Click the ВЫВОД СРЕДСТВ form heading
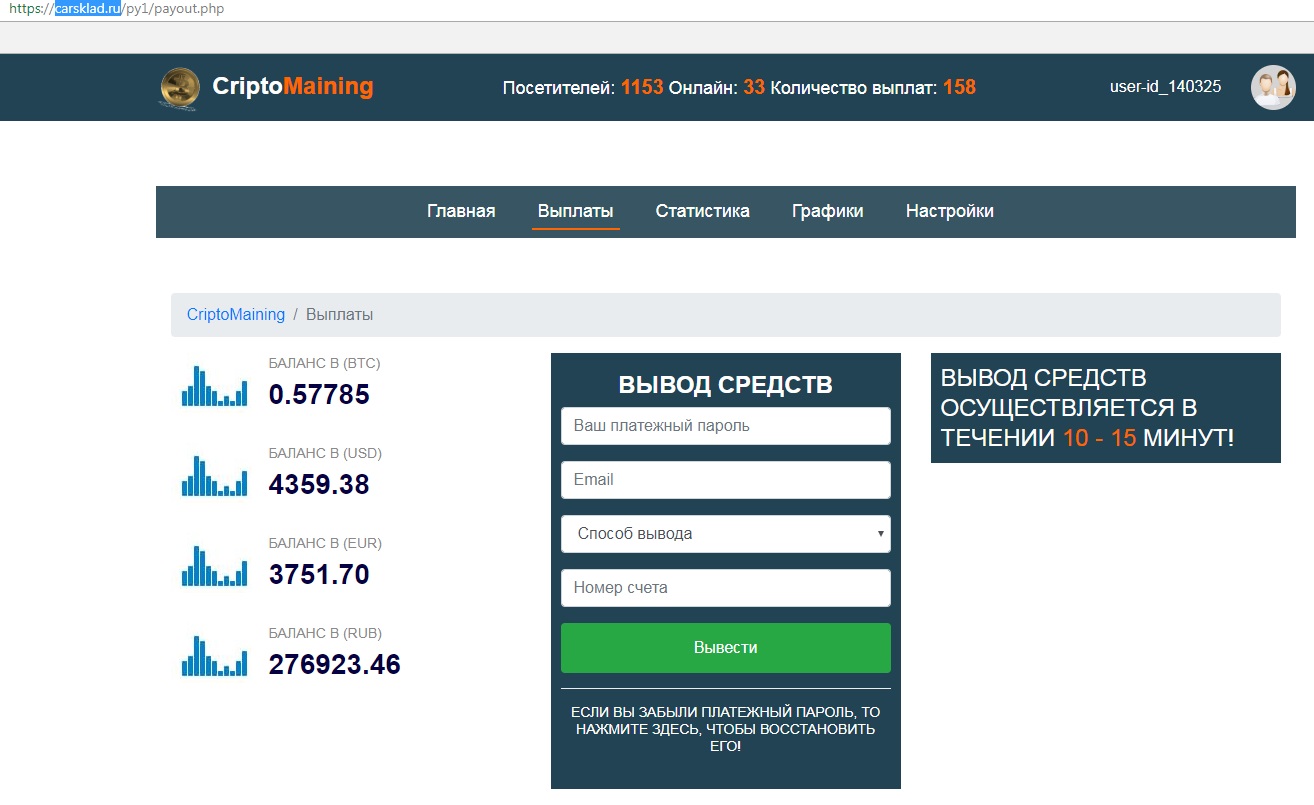1314x805 pixels. pyautogui.click(x=726, y=385)
